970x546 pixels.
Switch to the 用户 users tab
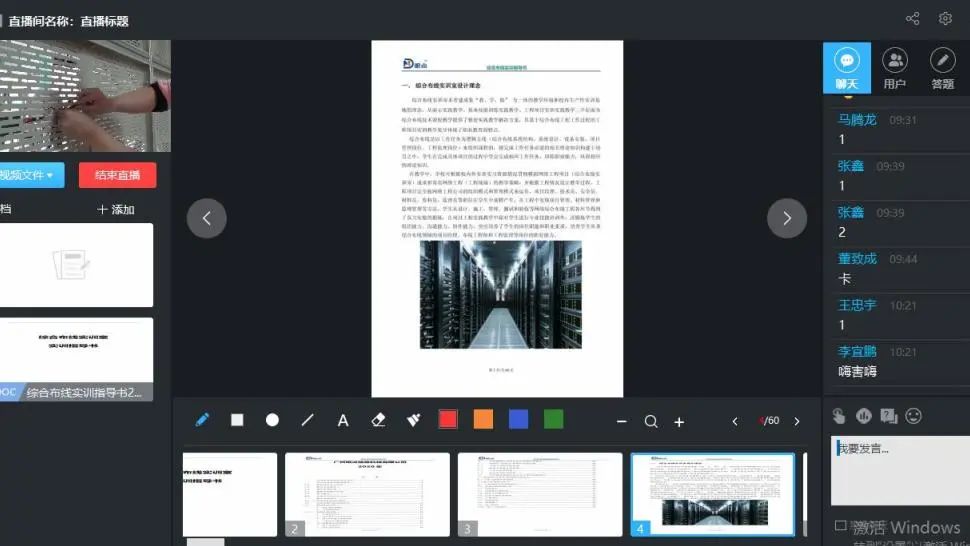895,68
